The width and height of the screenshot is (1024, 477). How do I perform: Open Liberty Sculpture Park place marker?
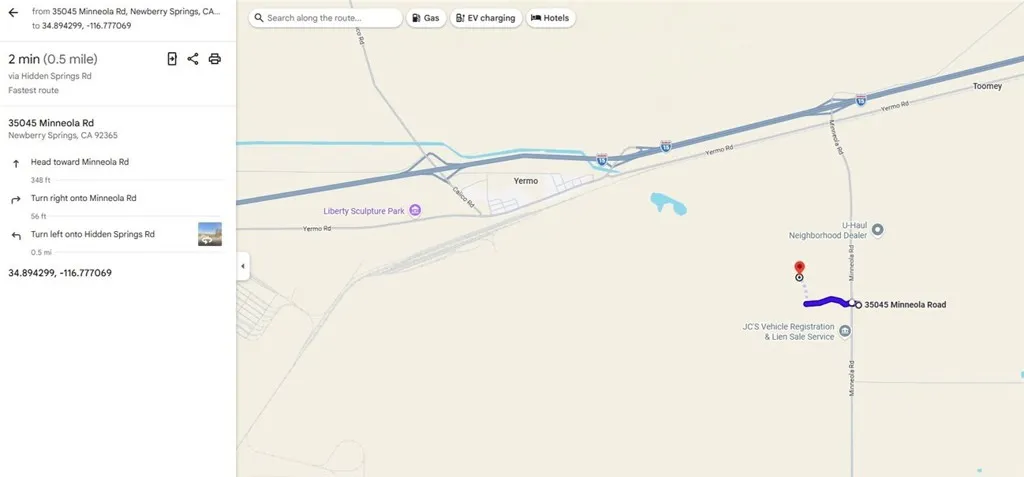click(415, 210)
